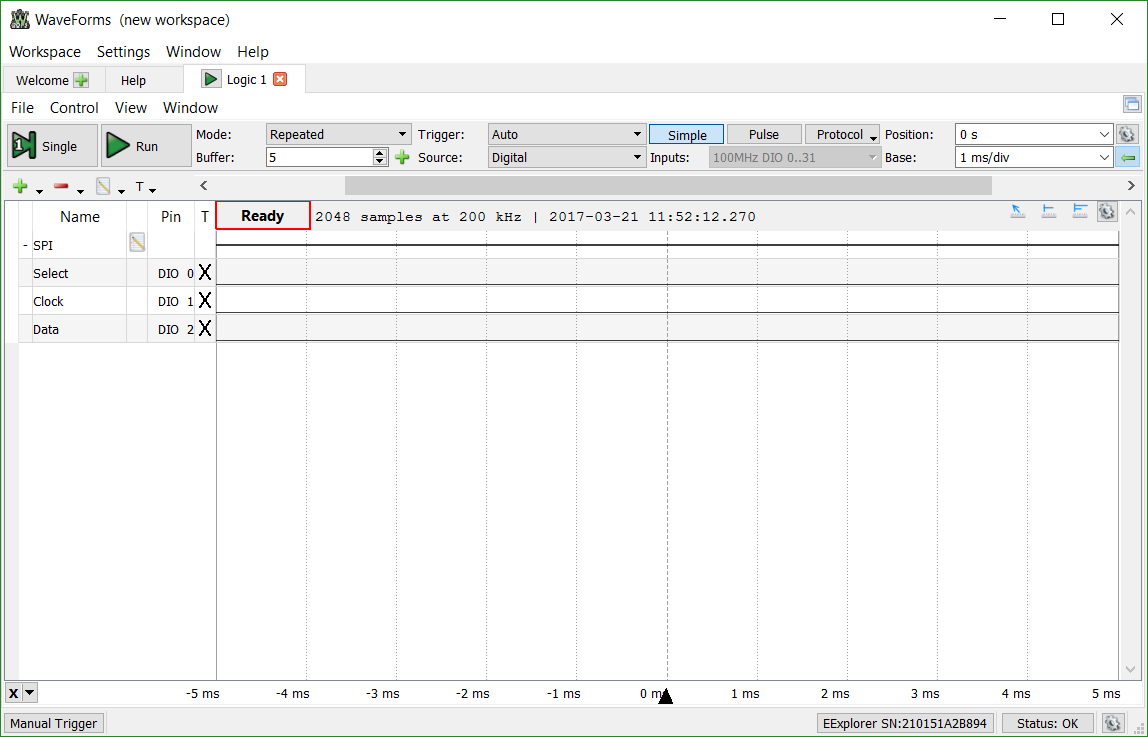Open the Control menu
1148x737 pixels.
(74, 108)
